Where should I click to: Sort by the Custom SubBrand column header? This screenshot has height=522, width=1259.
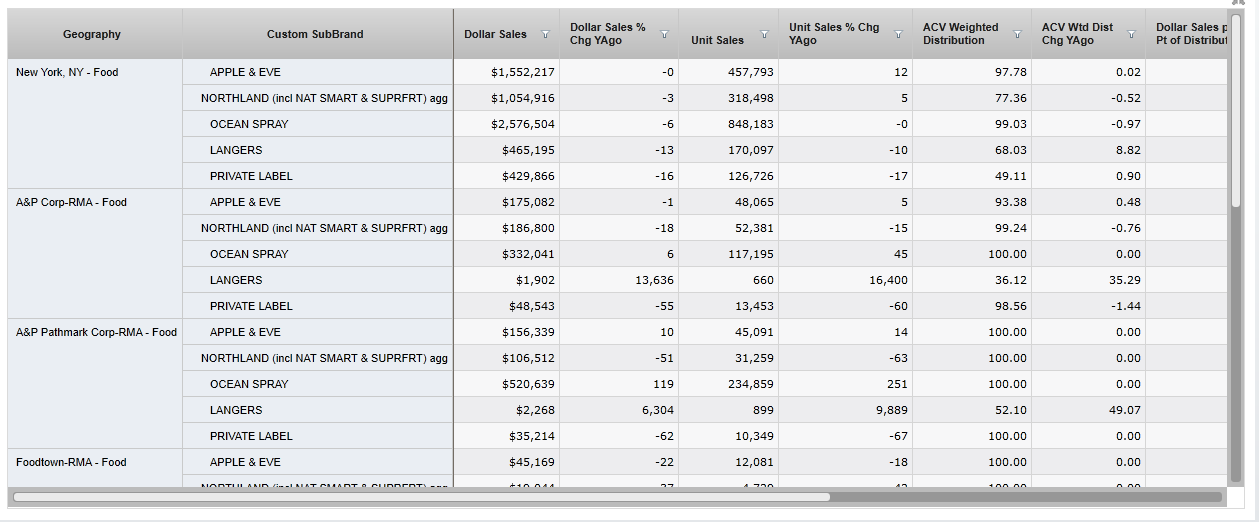click(315, 34)
